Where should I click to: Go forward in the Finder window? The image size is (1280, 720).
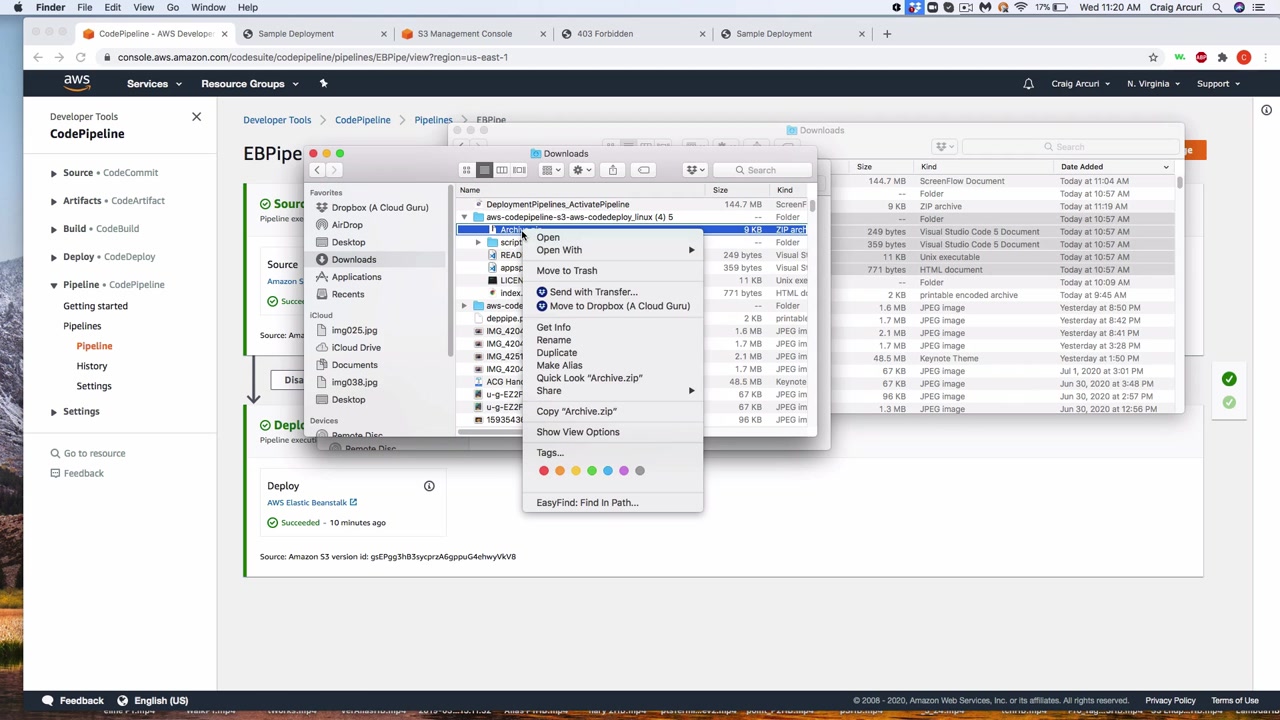(334, 170)
